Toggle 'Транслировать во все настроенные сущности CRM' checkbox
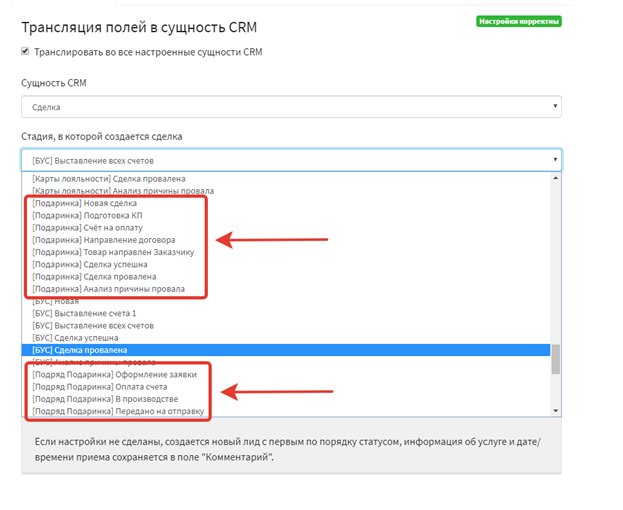 [25, 52]
